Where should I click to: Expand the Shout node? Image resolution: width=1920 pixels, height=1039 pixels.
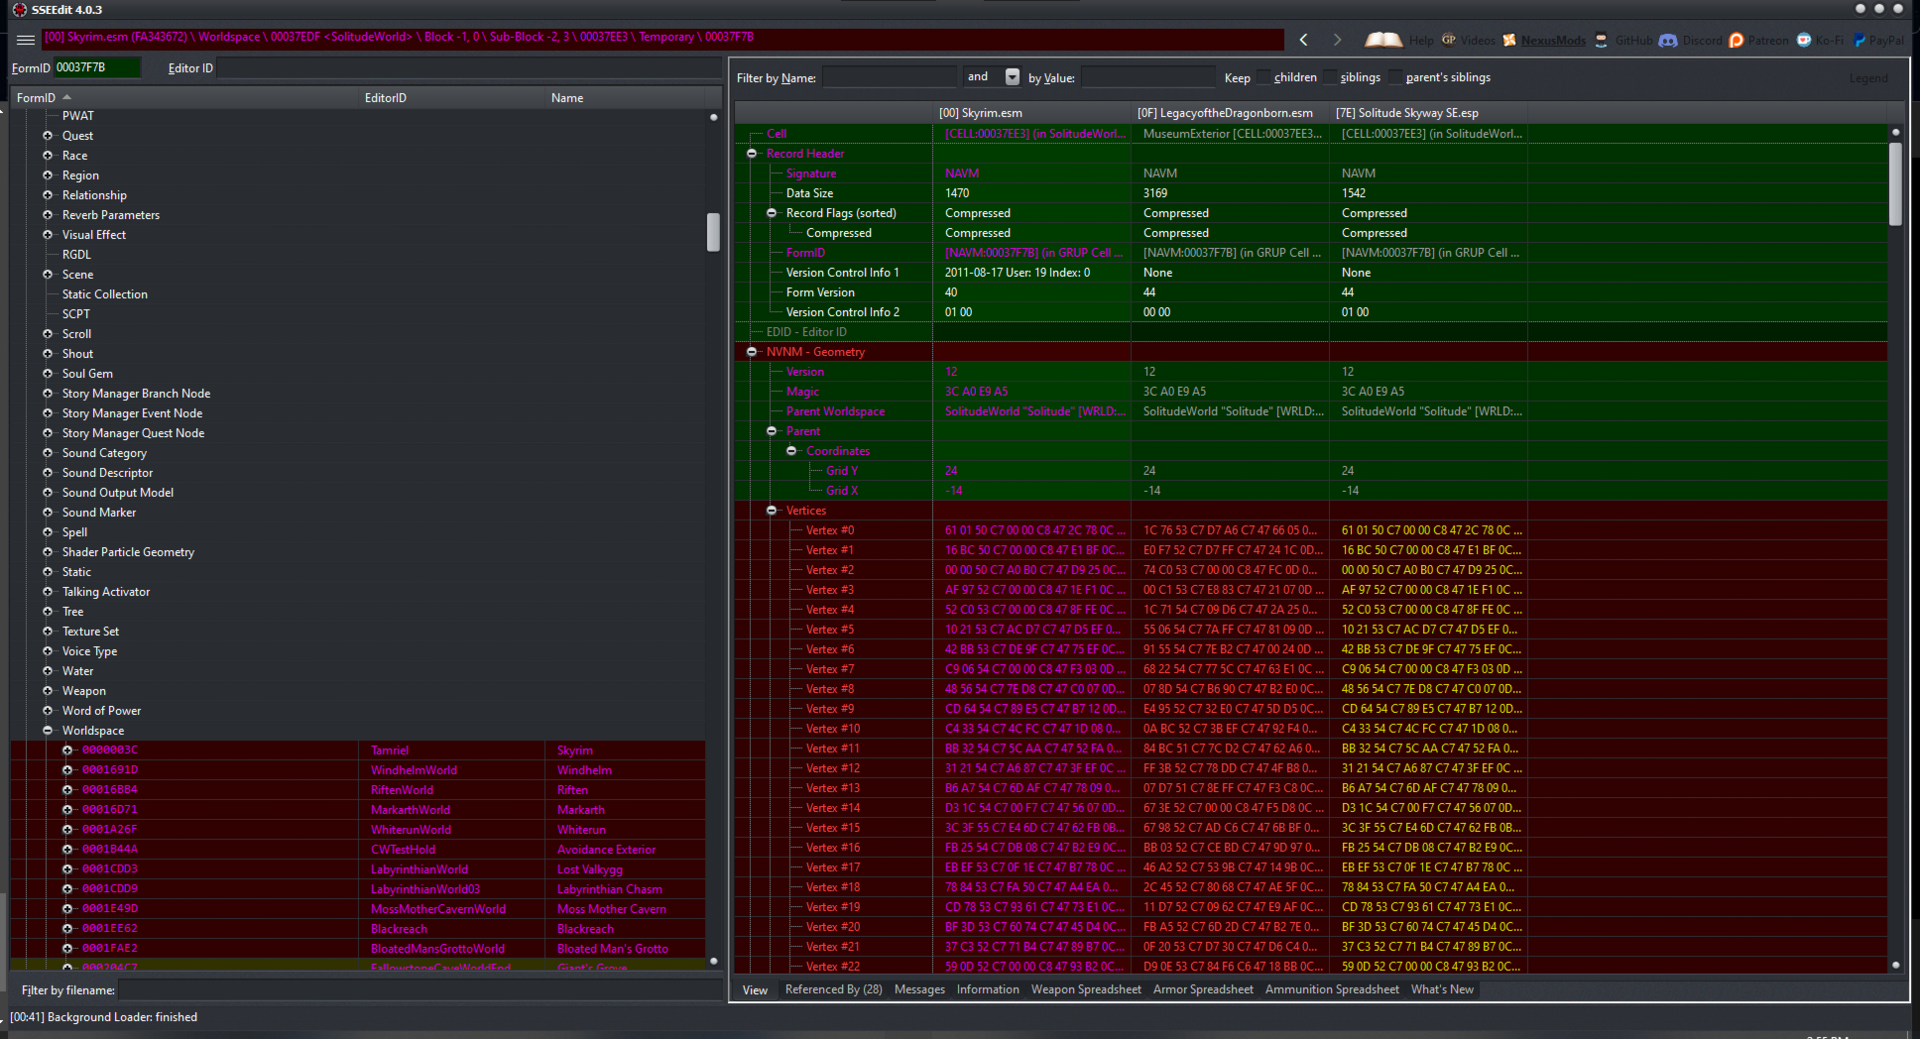tap(47, 353)
